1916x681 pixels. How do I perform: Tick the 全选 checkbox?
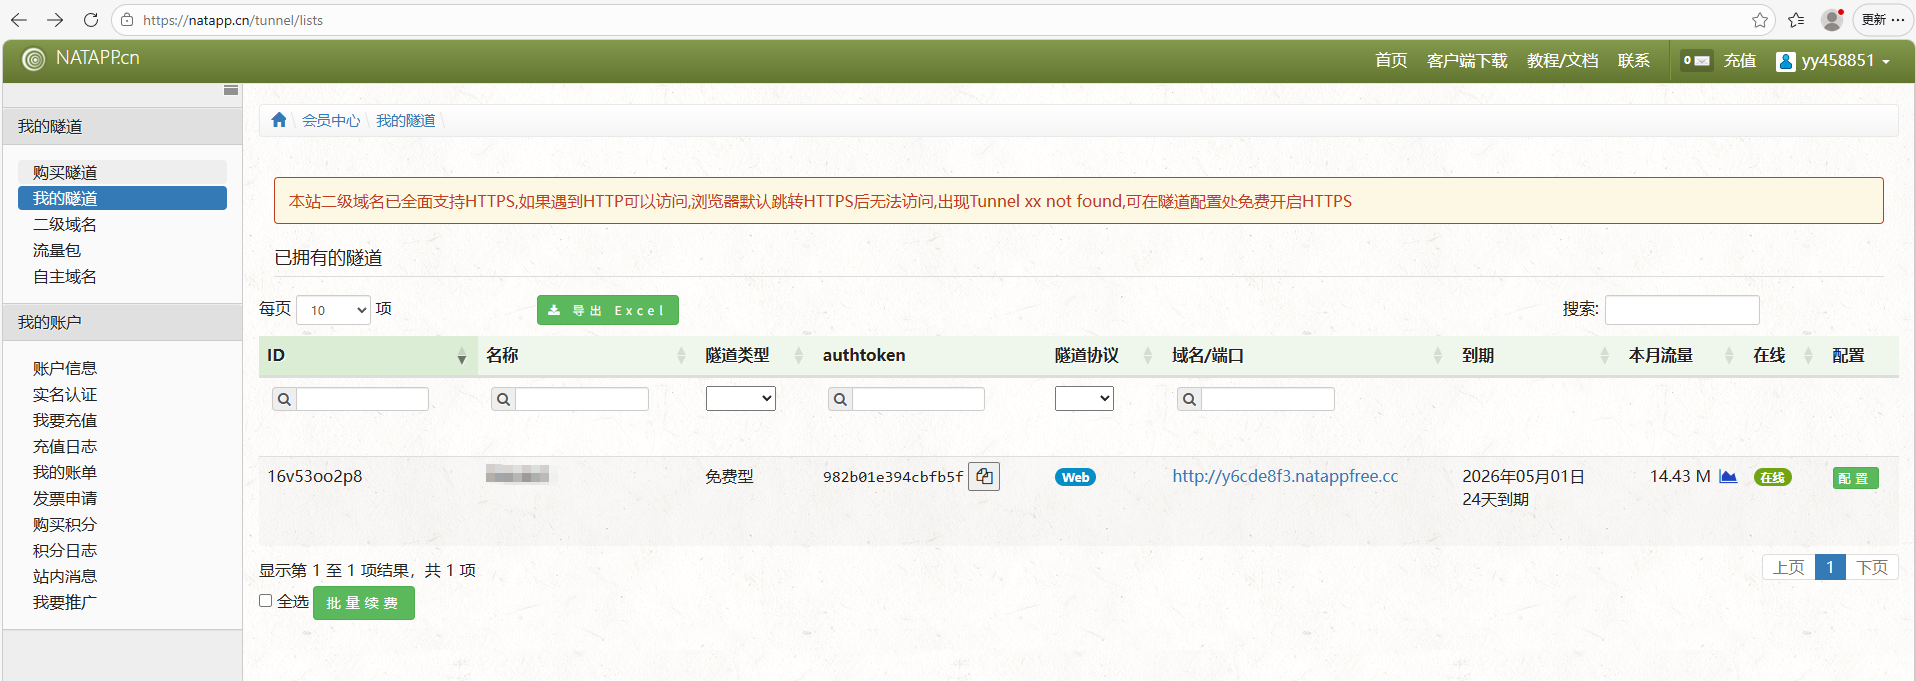point(266,601)
